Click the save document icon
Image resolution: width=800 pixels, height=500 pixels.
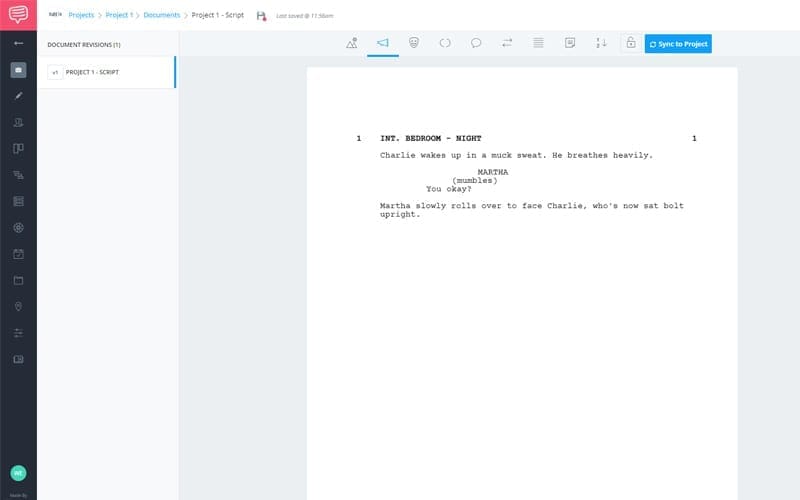coord(261,16)
